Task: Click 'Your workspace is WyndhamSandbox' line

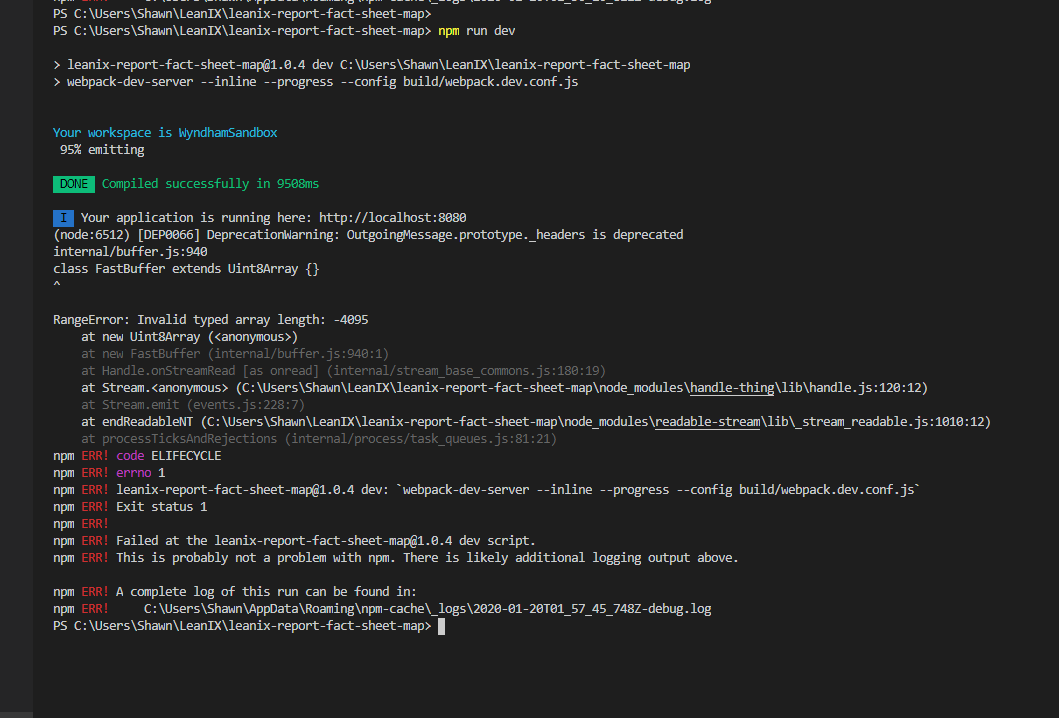Action: (165, 132)
